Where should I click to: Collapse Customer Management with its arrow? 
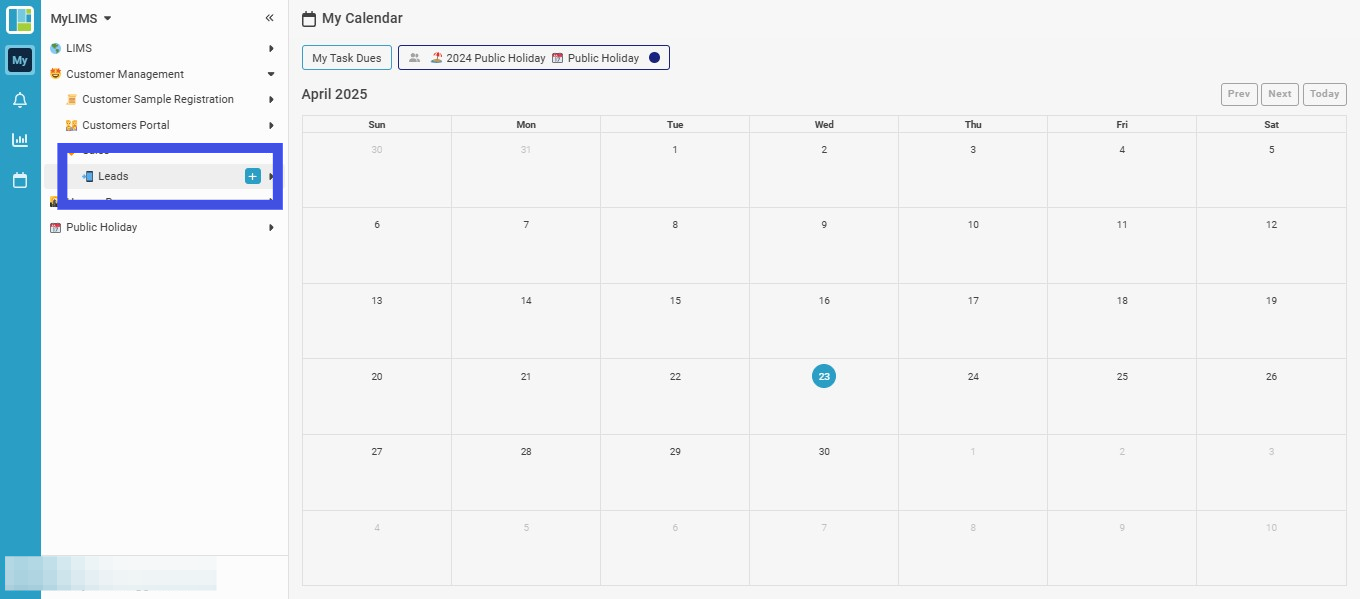pos(271,74)
